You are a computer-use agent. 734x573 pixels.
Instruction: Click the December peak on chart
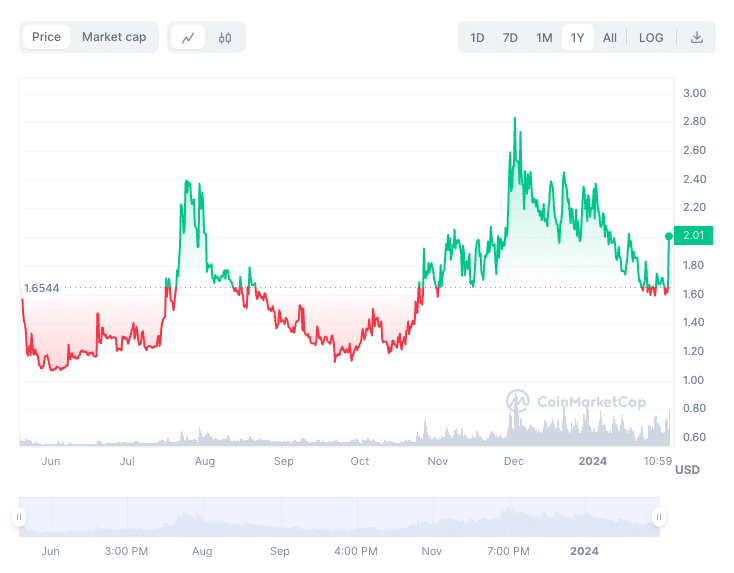[514, 118]
